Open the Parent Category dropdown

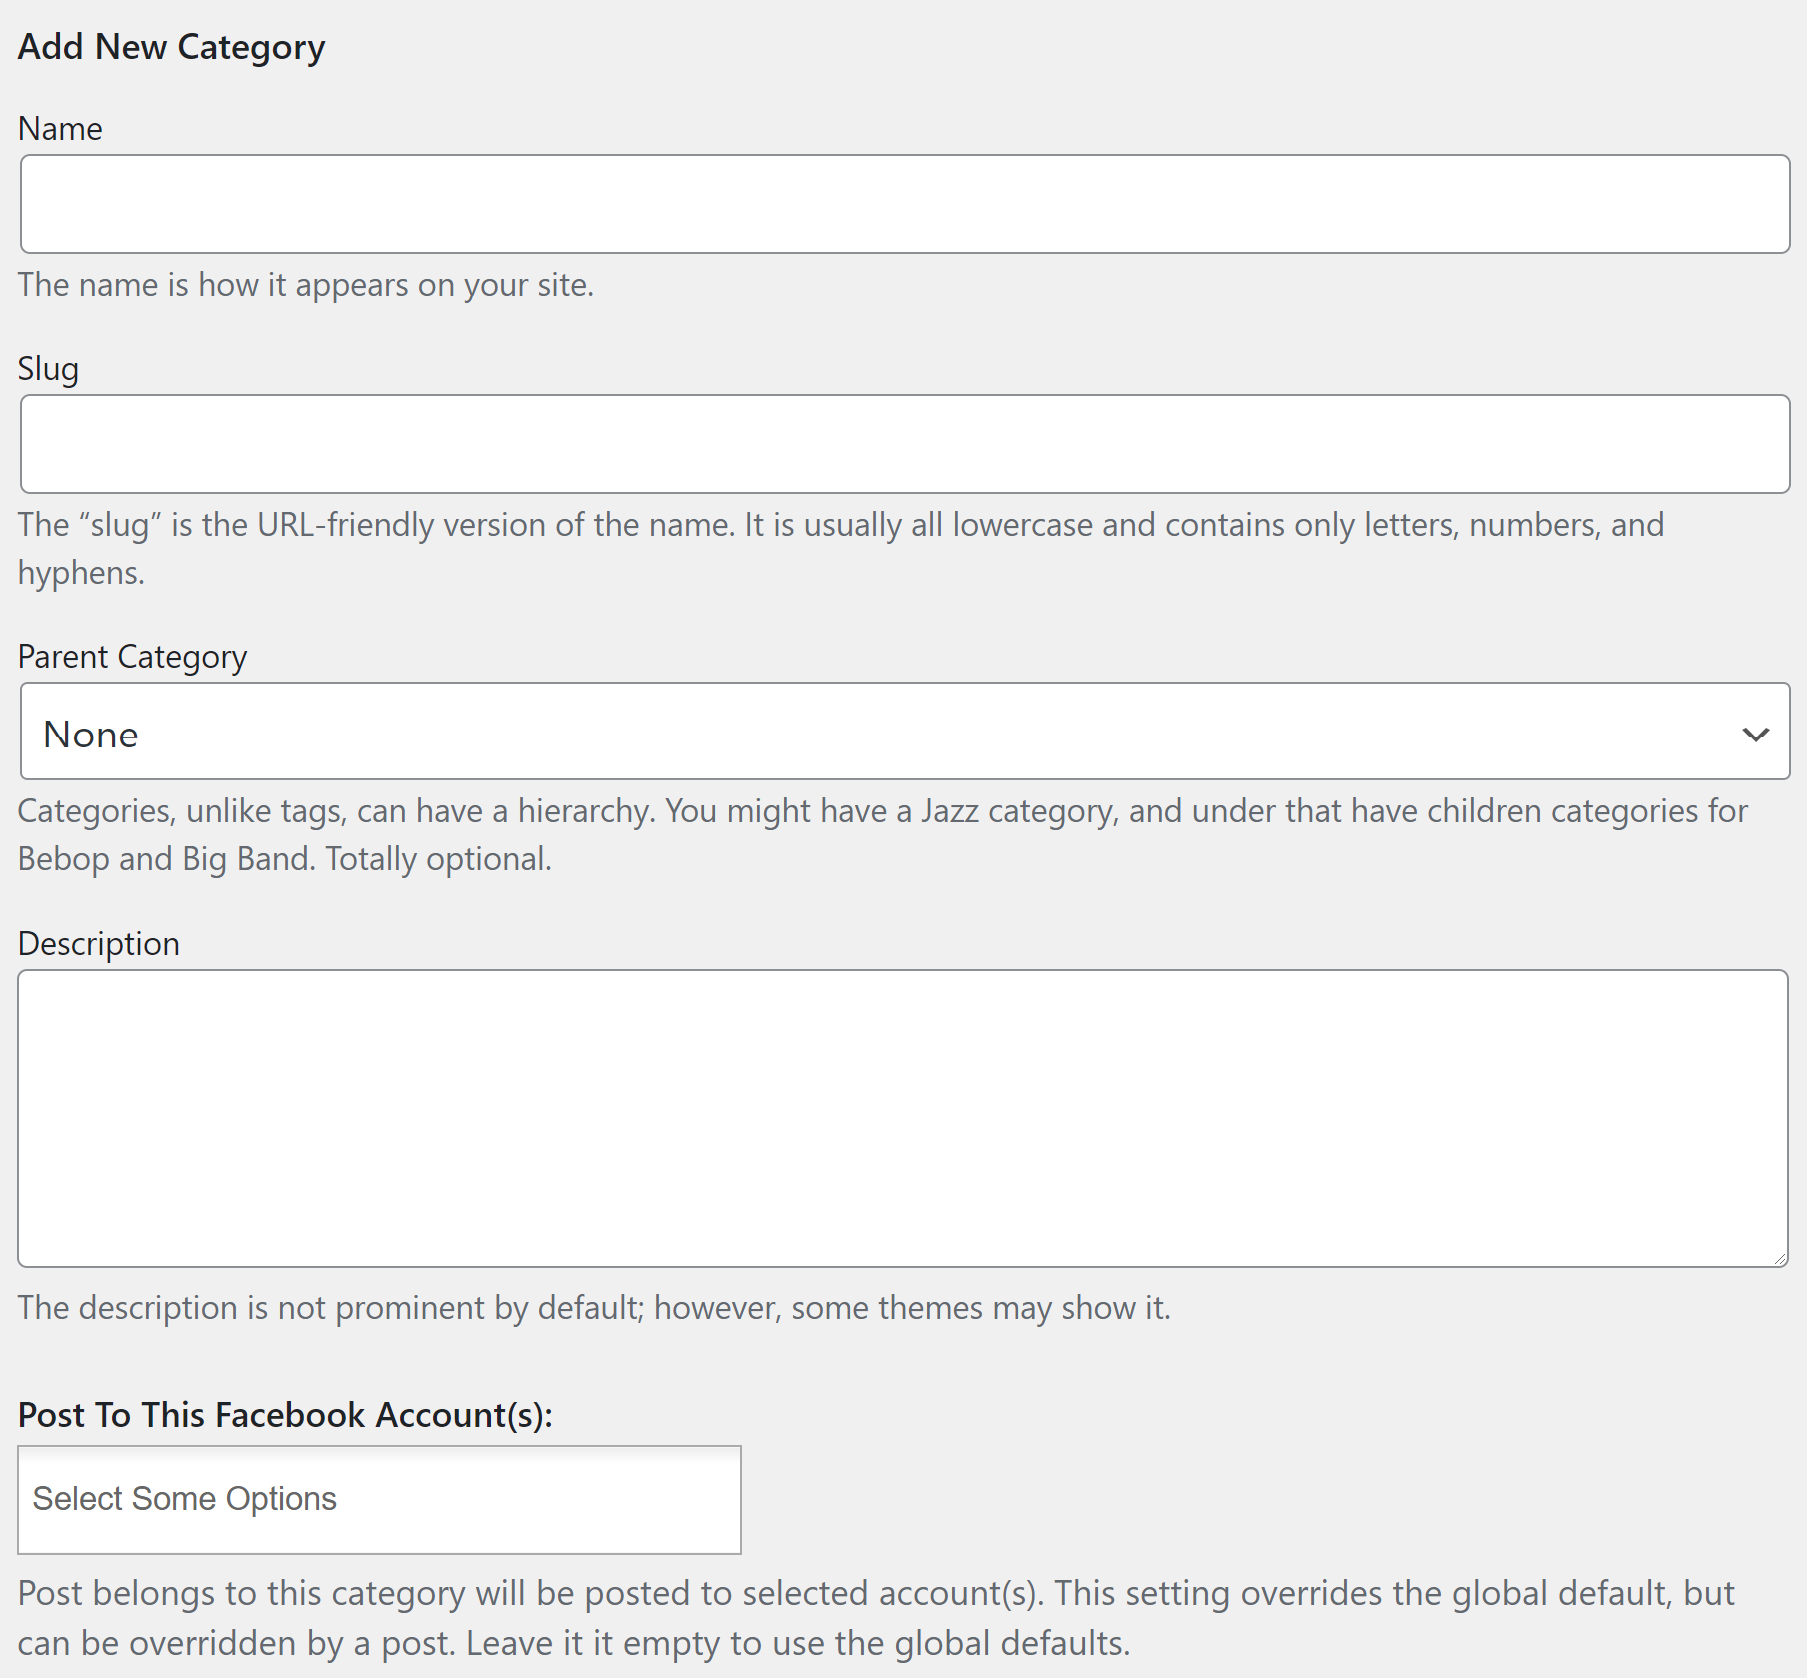coord(904,732)
